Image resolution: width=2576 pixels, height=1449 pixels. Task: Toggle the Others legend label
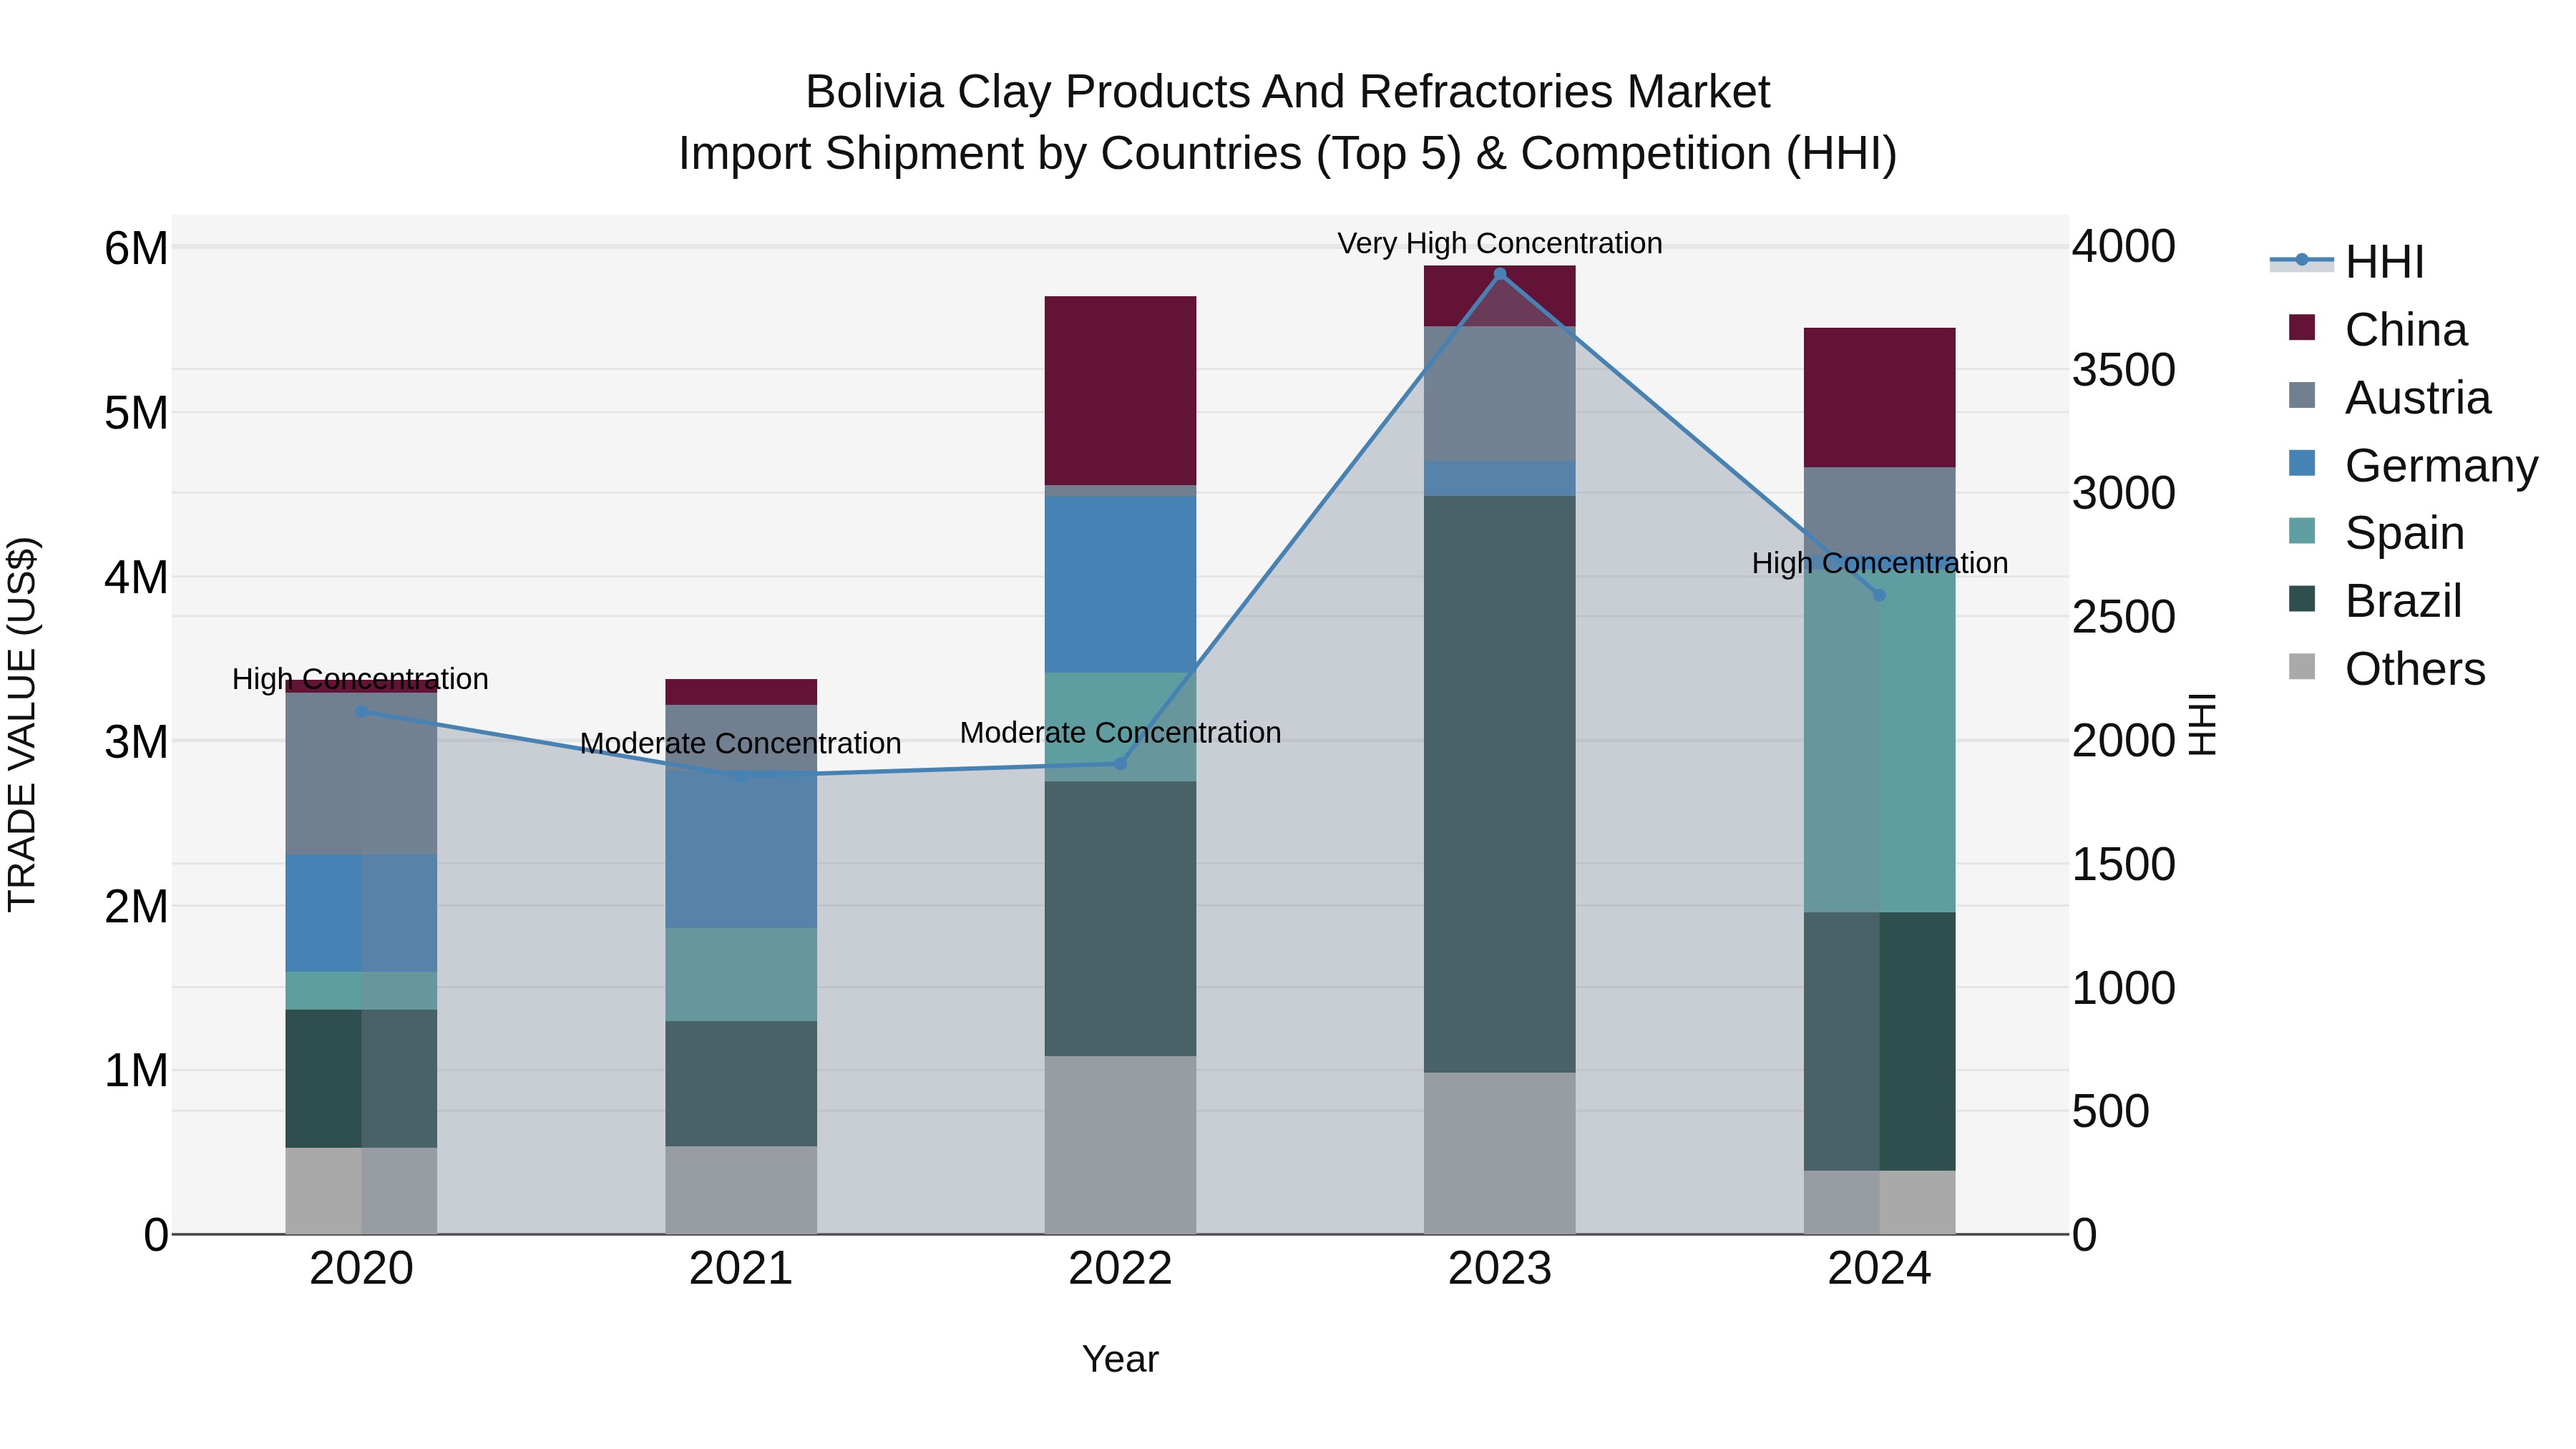2415,669
